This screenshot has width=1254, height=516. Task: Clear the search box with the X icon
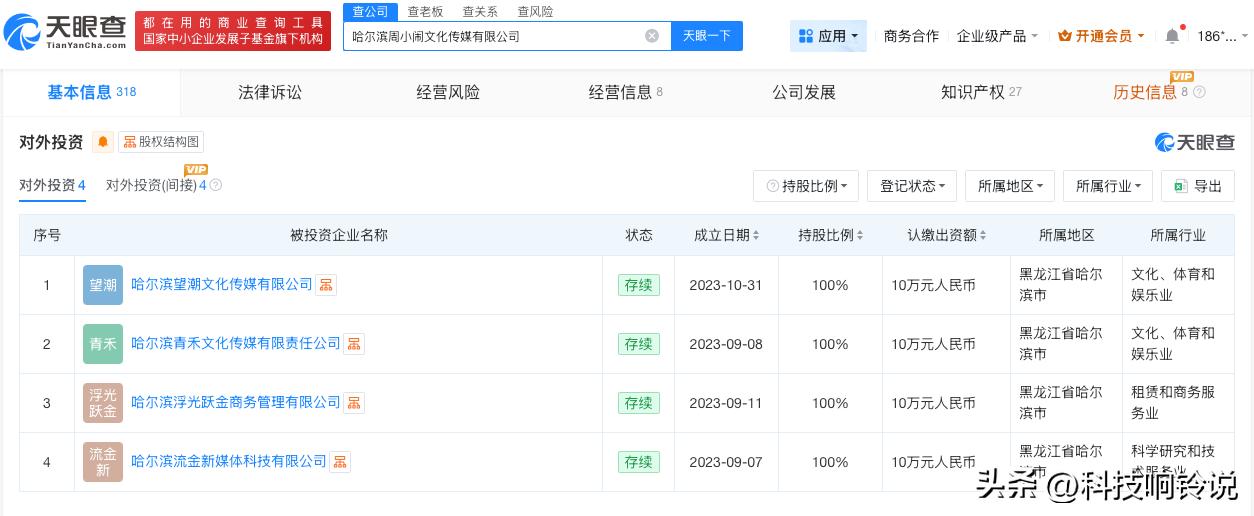pos(652,36)
